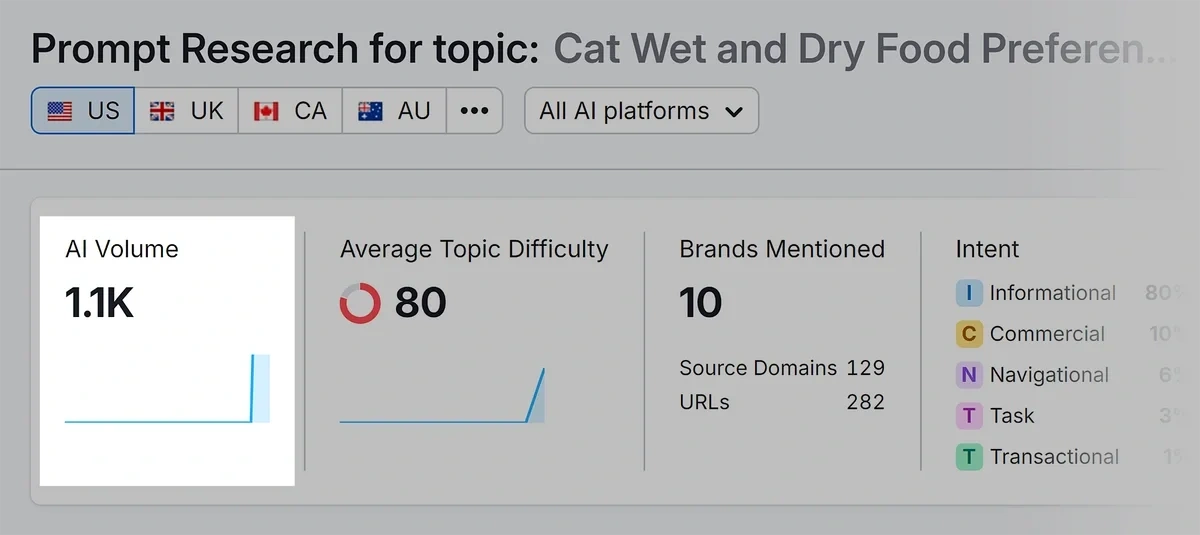Click the Brands Mentioned heading

pyautogui.click(x=782, y=249)
